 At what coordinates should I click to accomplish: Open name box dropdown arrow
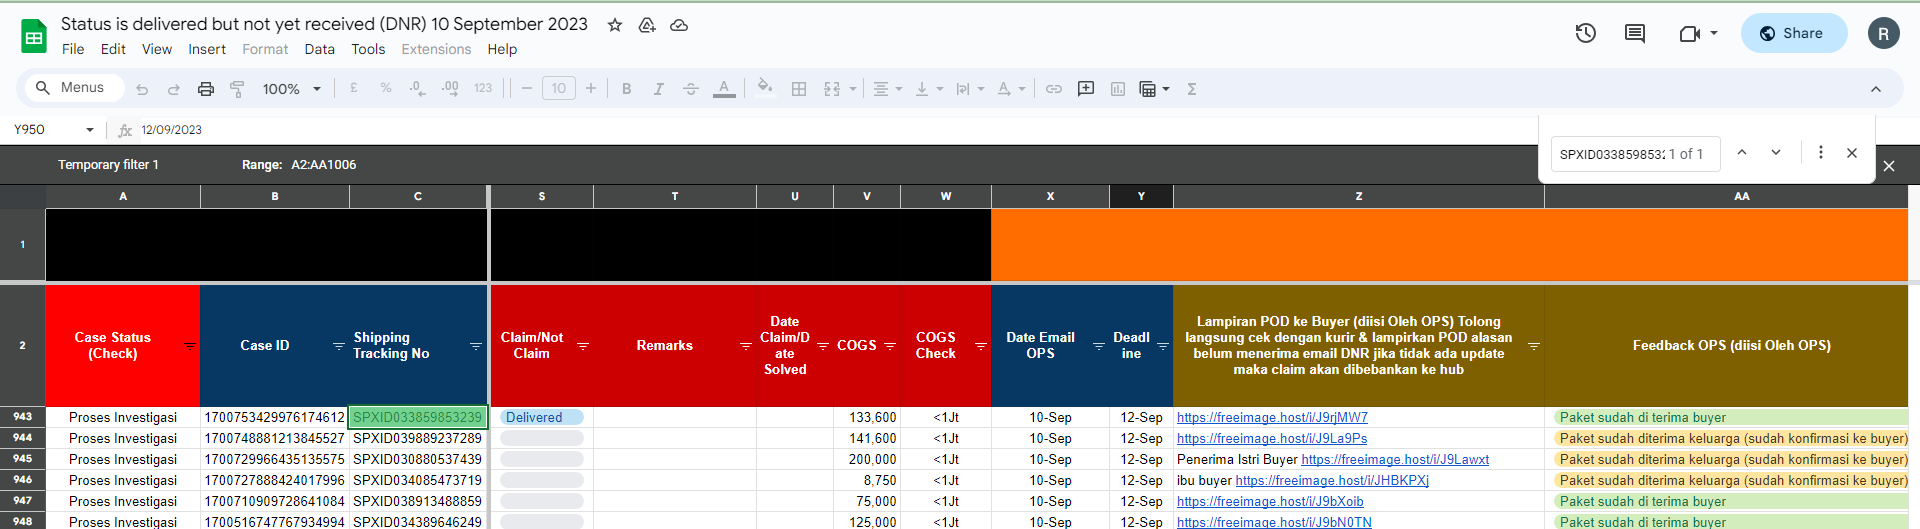90,130
